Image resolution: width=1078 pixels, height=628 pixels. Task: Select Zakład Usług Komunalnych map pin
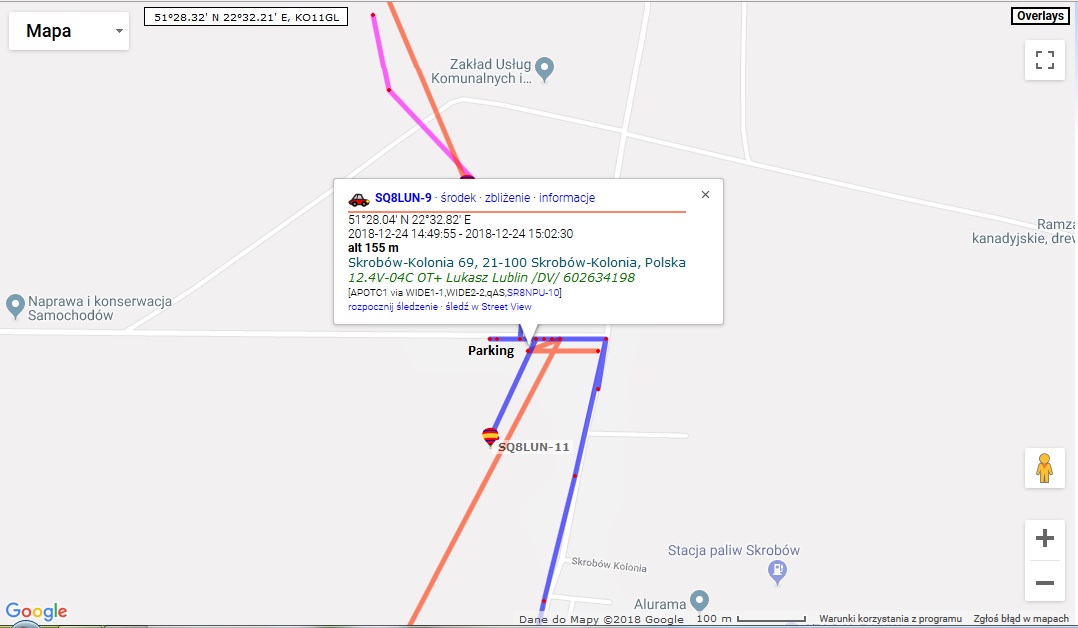(544, 69)
